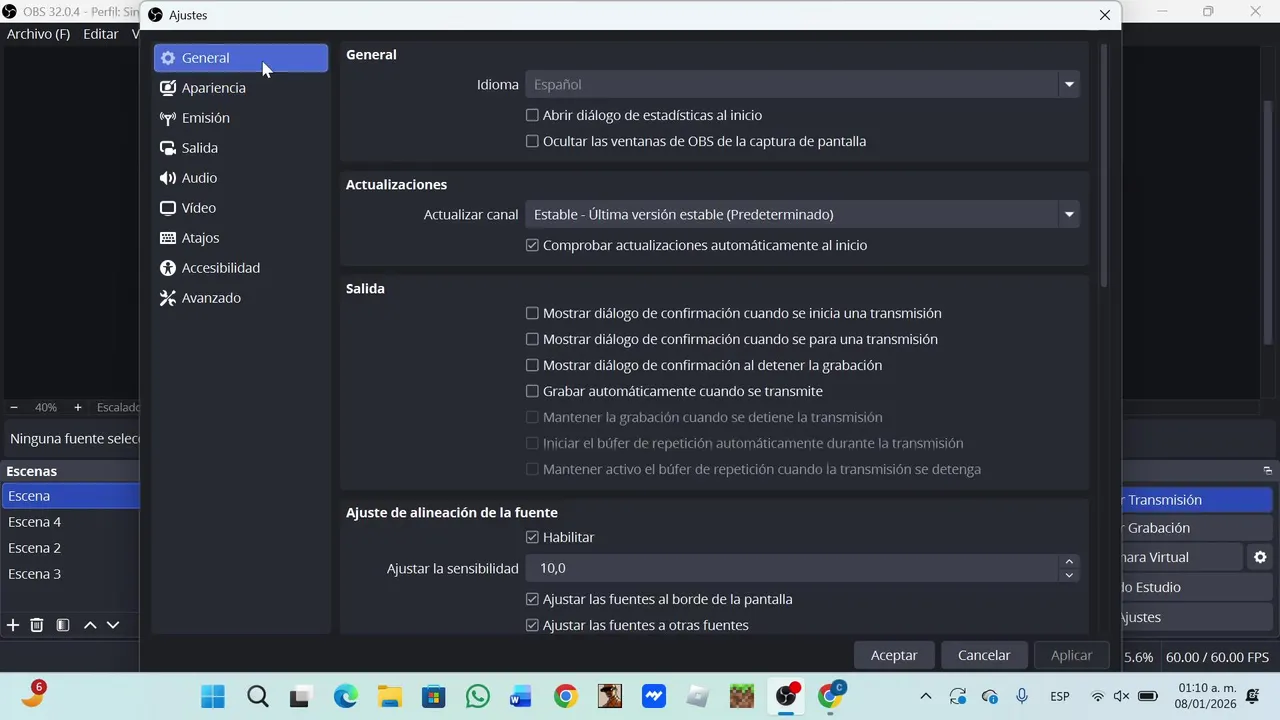Click the Aplicar button
This screenshot has width=1280, height=720.
tap(1071, 655)
